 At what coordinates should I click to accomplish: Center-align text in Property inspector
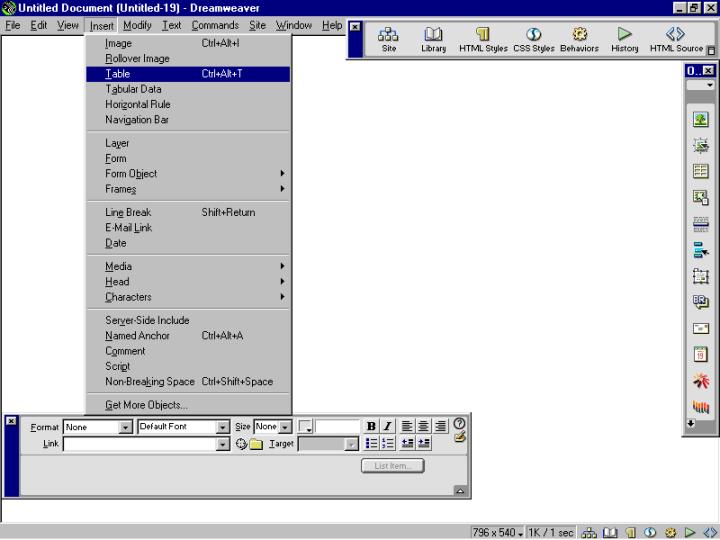(x=423, y=427)
